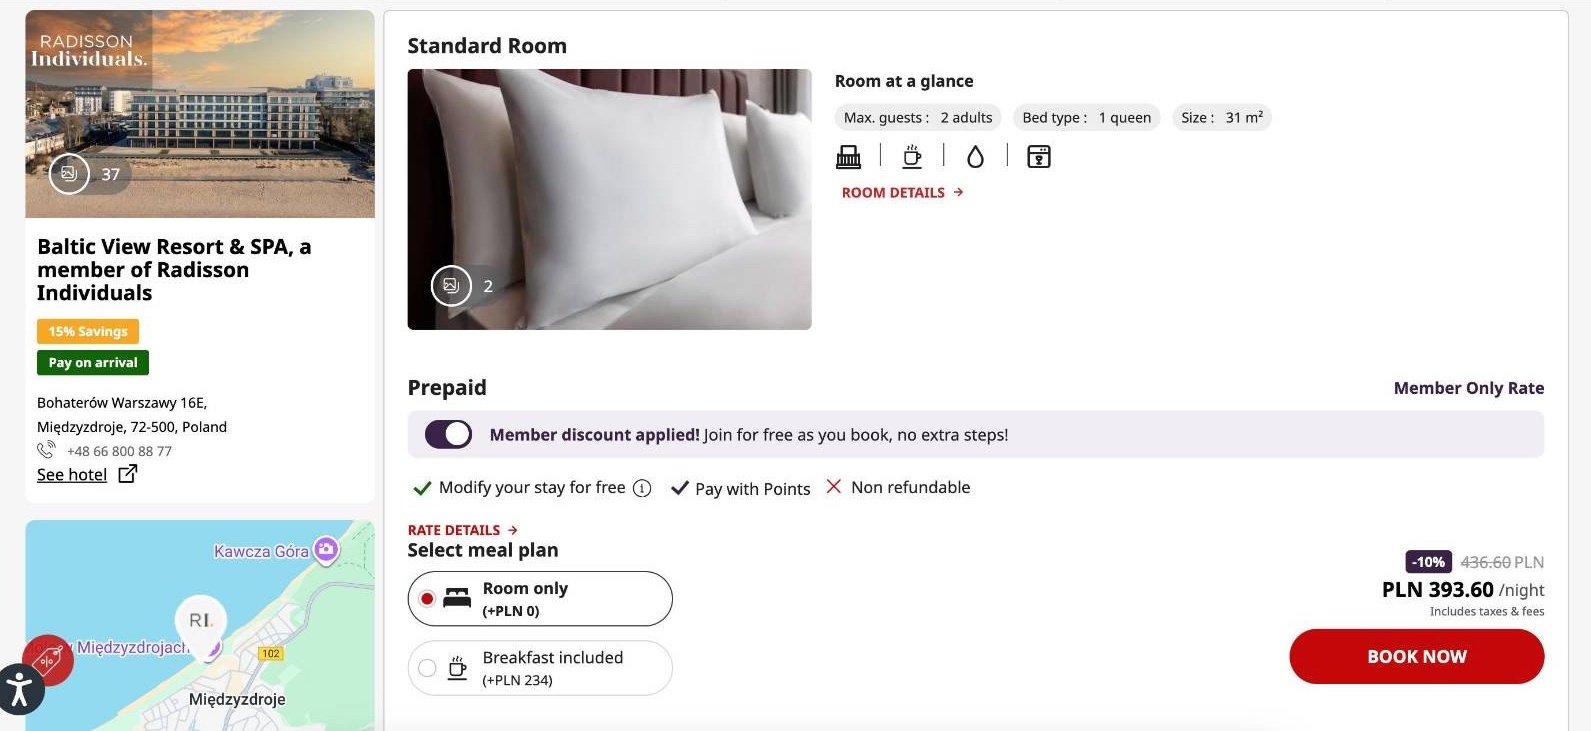Open the hotel photo gallery icon

69,173
